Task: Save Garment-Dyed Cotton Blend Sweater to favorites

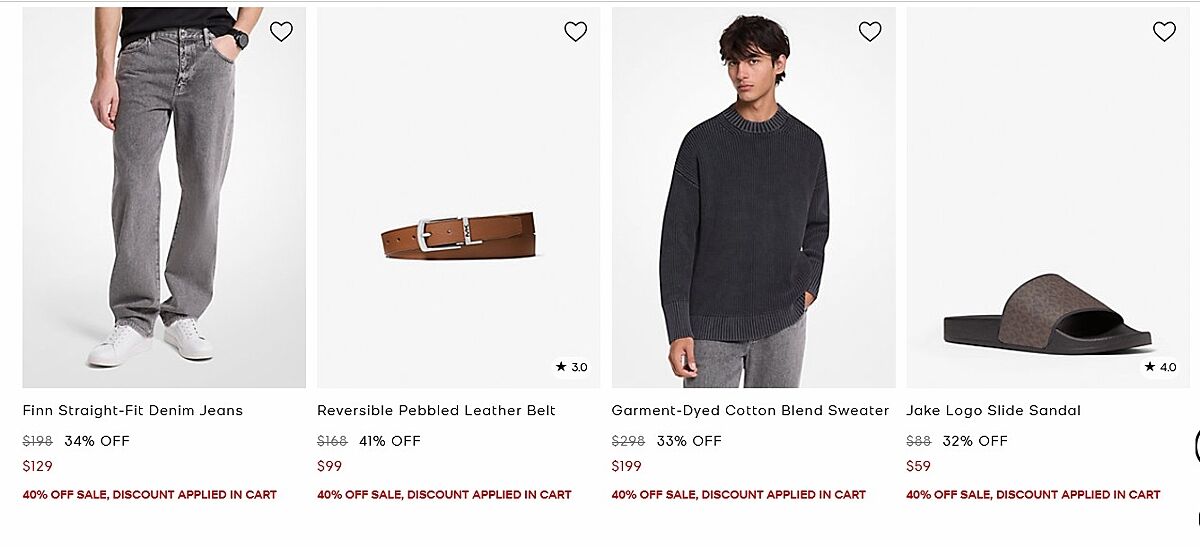Action: pos(870,32)
